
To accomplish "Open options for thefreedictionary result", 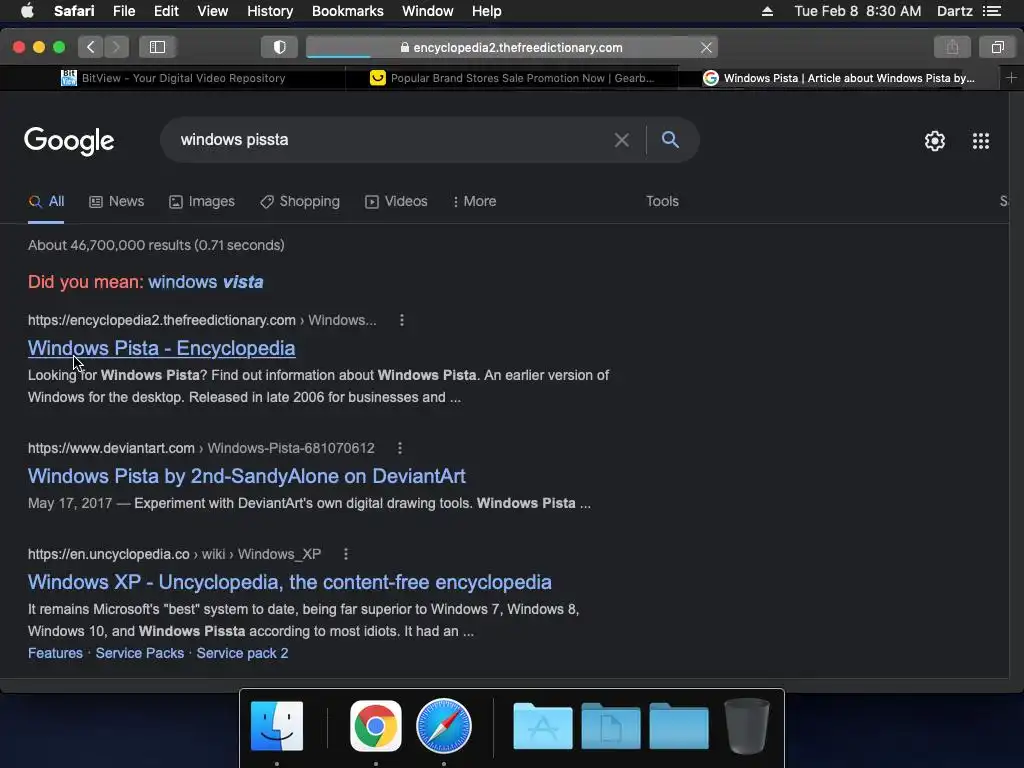I will 402,320.
